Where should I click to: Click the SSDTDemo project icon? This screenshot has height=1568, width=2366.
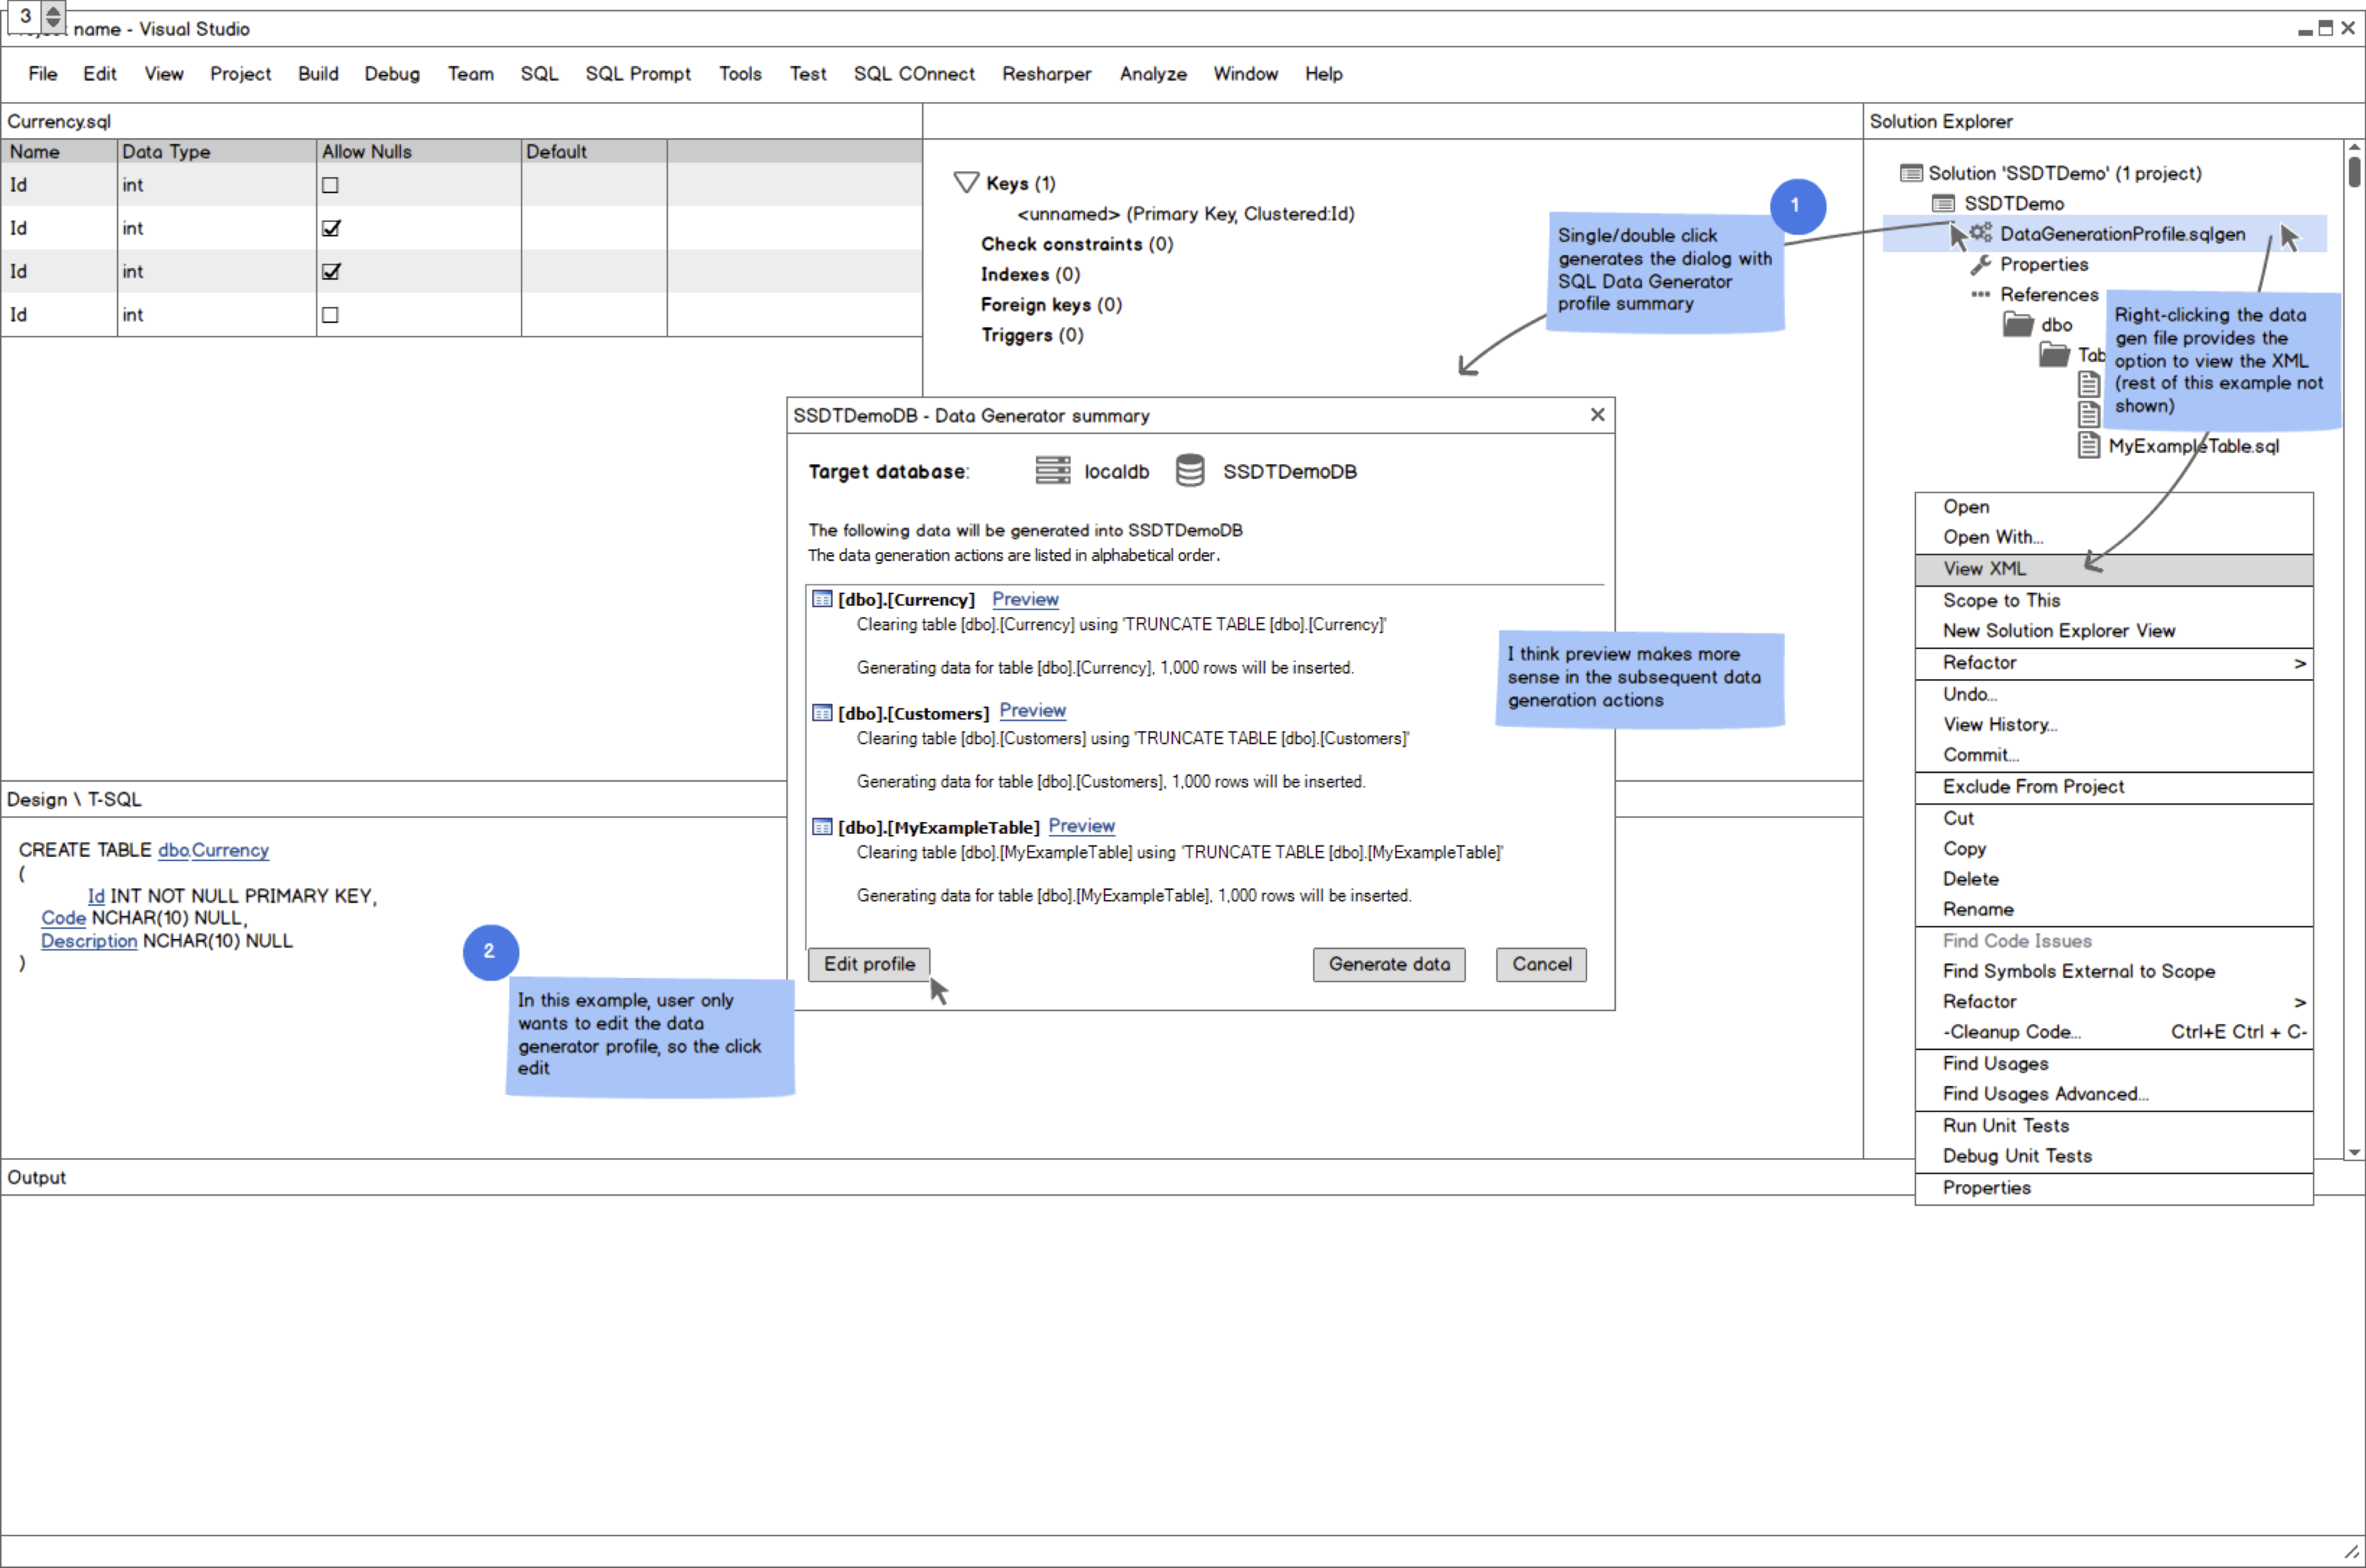1942,204
